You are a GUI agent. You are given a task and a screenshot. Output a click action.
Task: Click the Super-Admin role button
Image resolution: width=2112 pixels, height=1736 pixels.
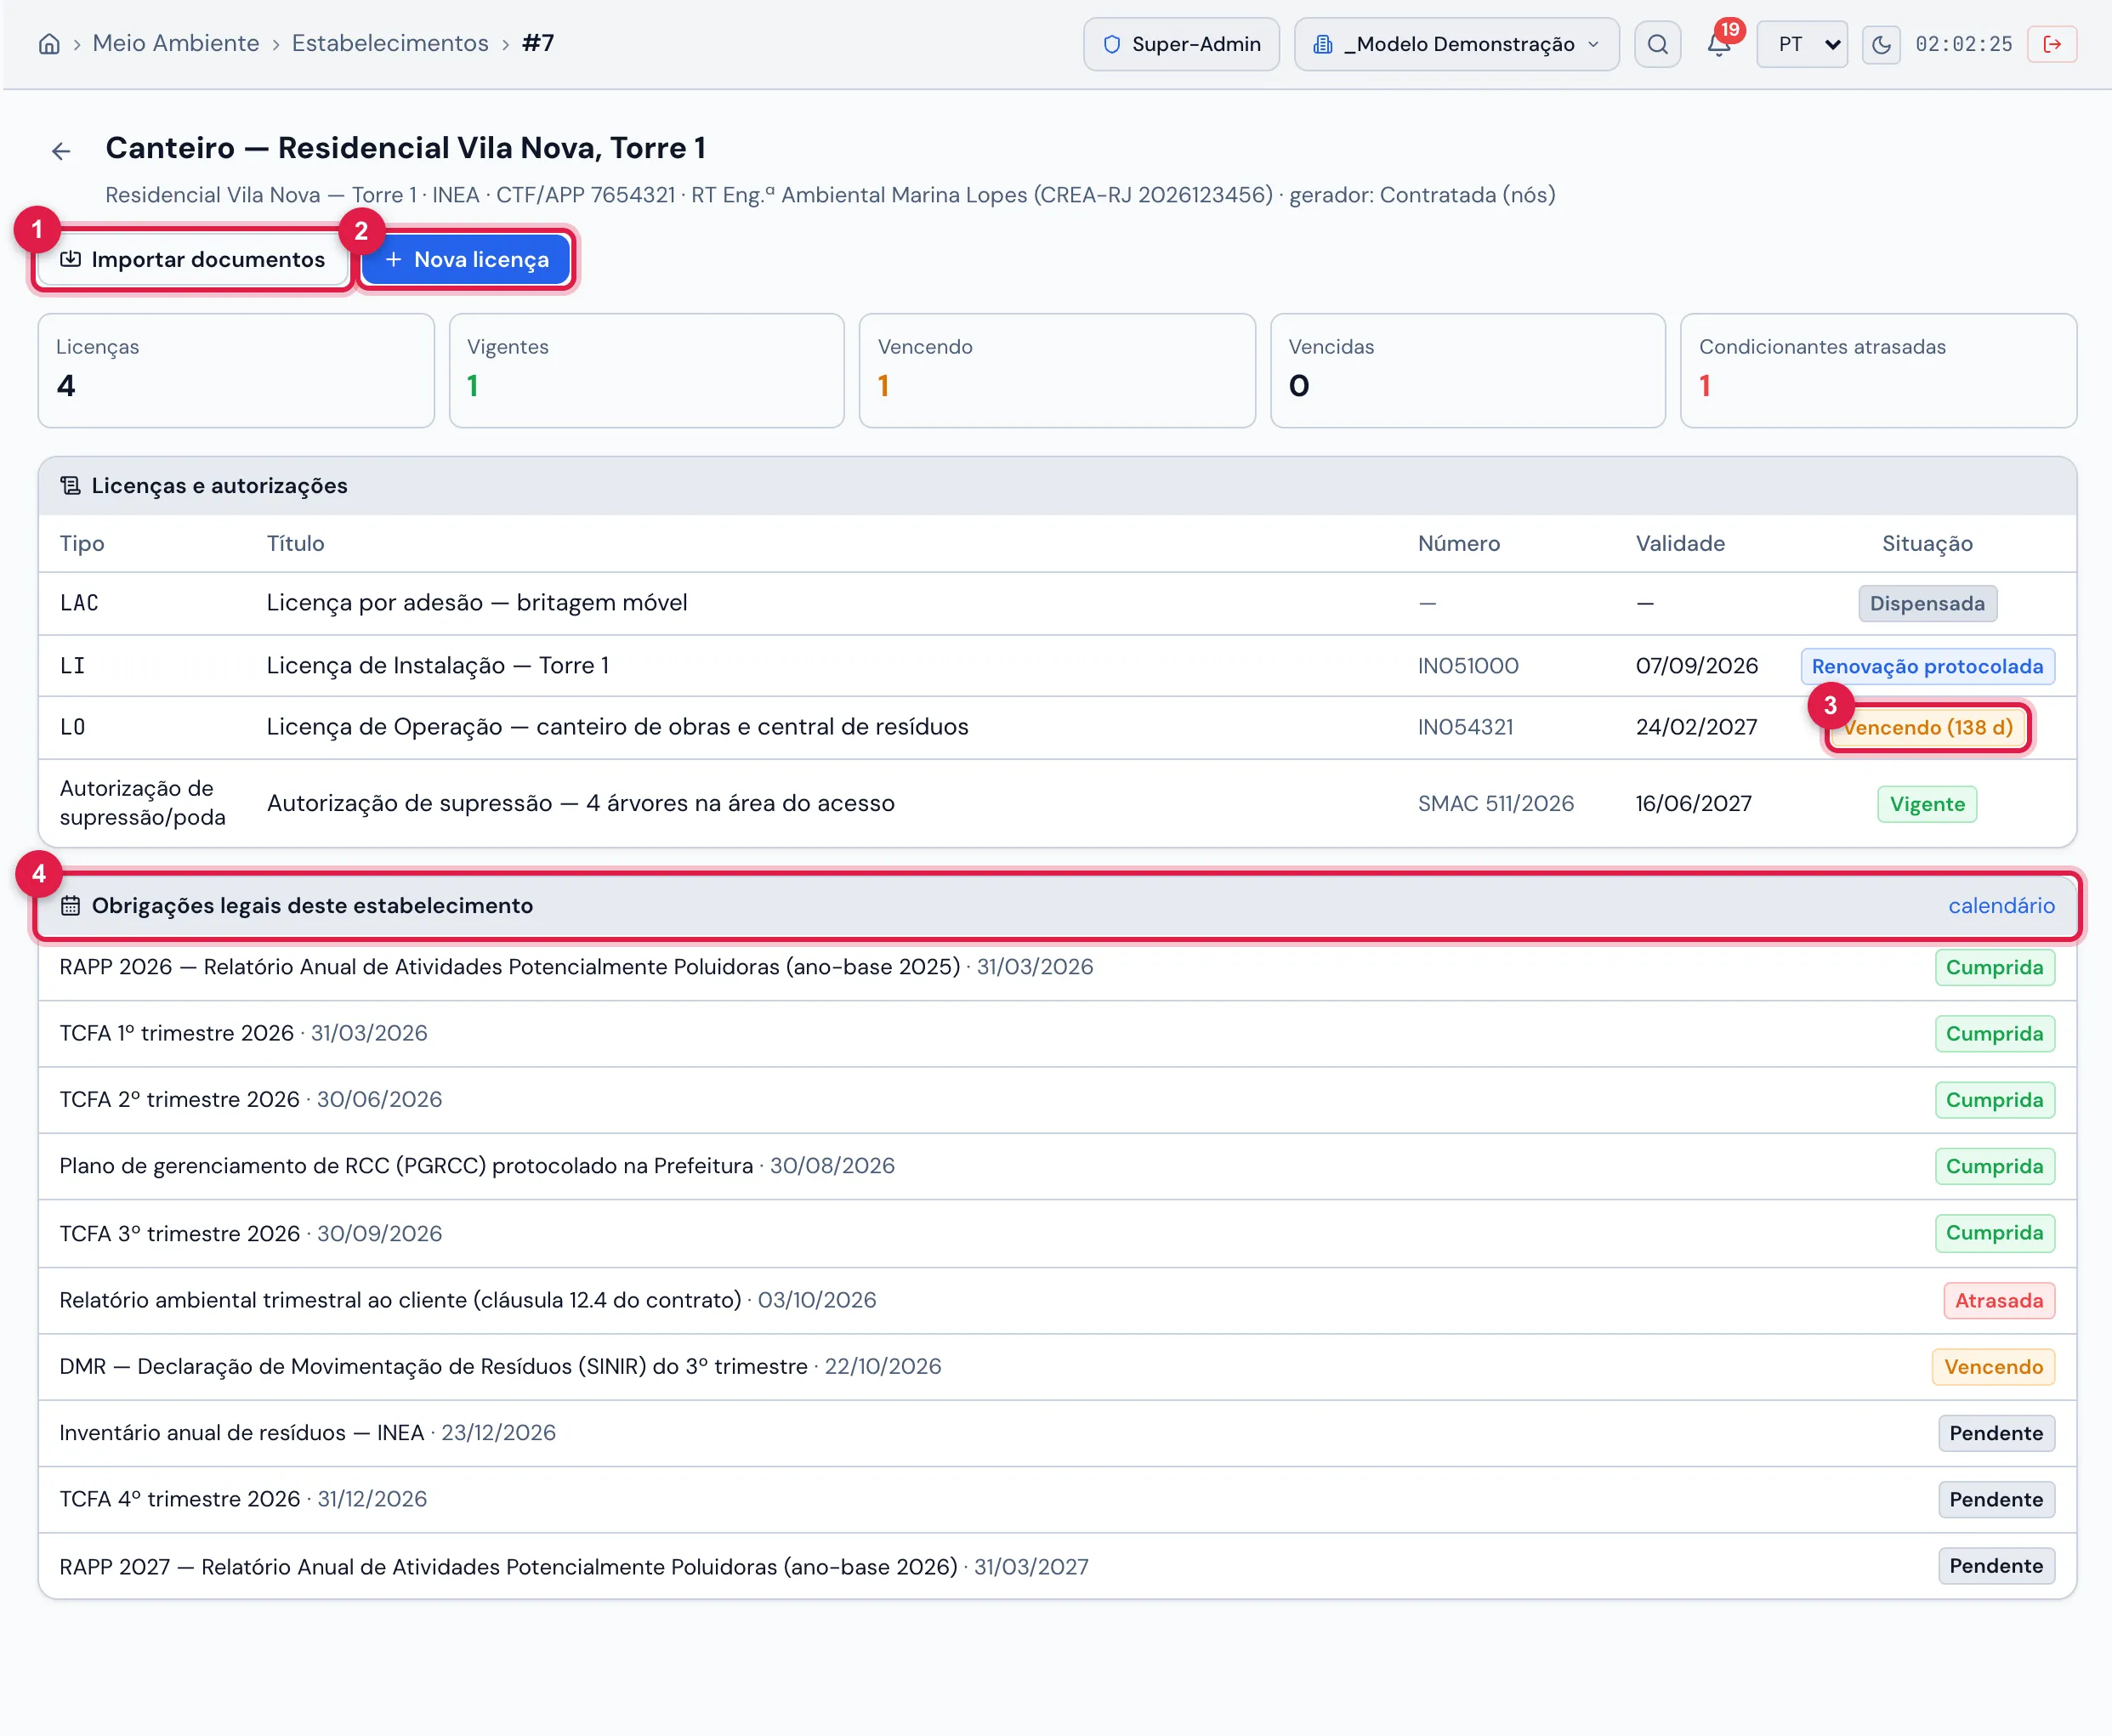click(x=1181, y=44)
